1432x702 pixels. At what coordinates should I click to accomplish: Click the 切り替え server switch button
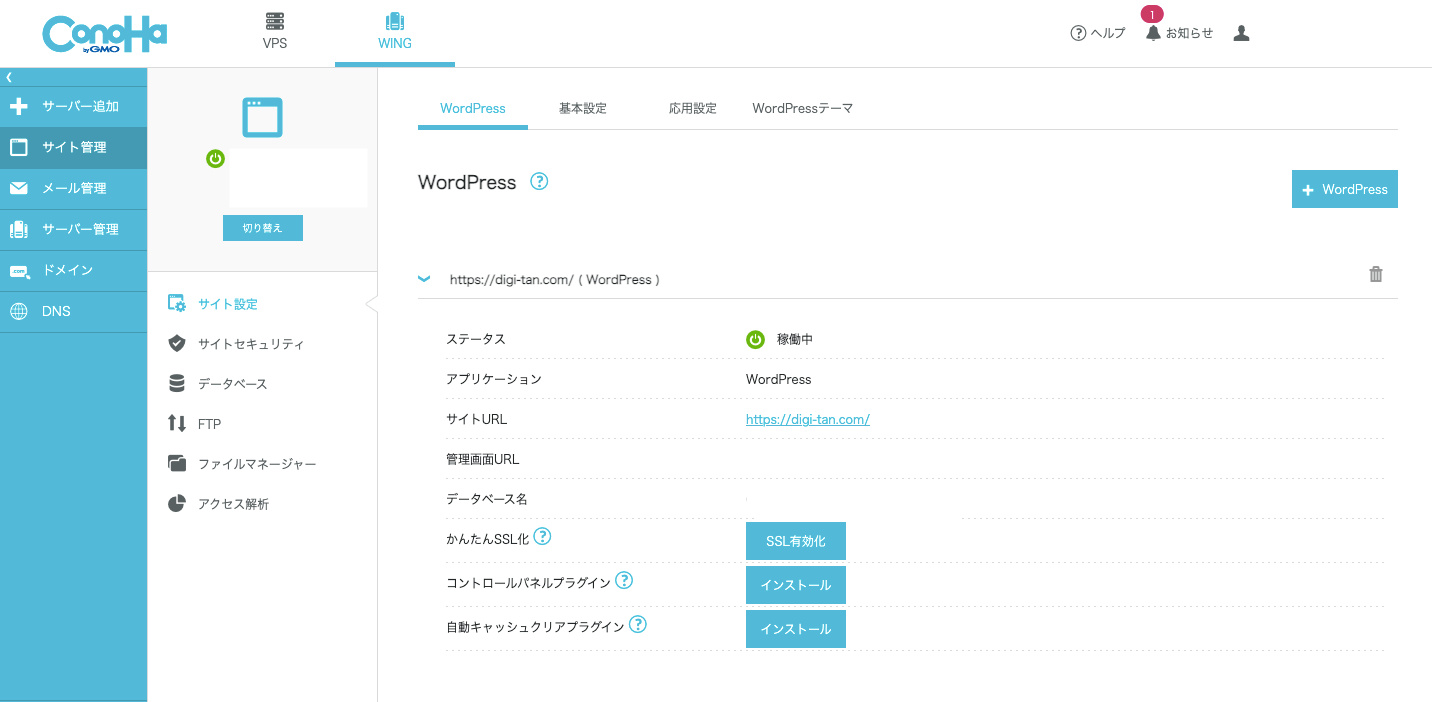point(262,228)
